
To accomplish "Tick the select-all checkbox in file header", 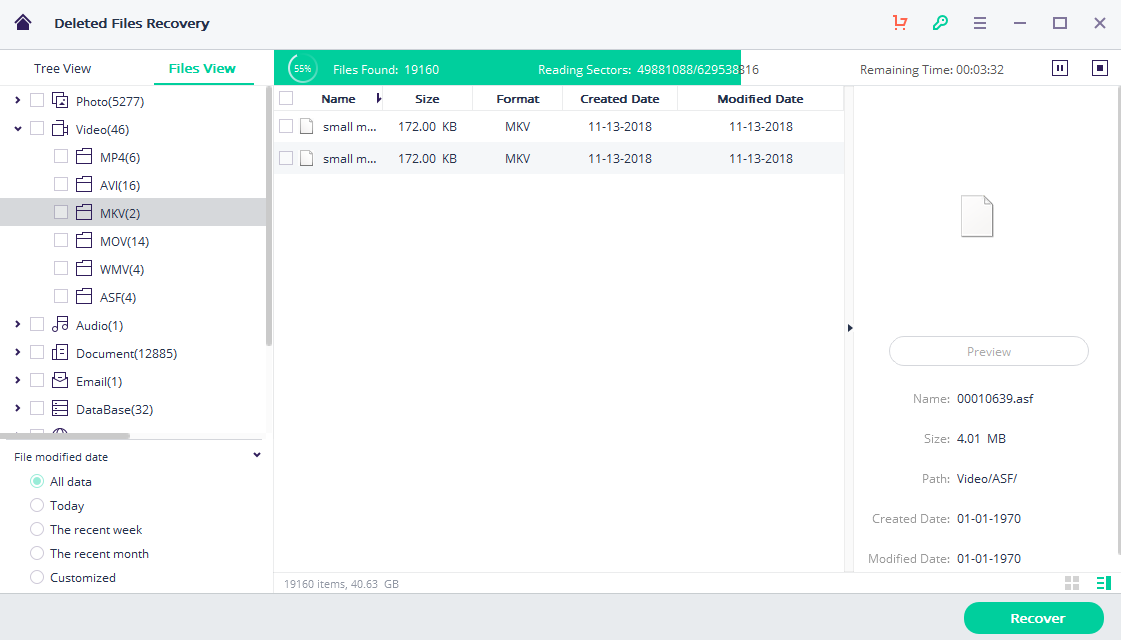I will (286, 98).
